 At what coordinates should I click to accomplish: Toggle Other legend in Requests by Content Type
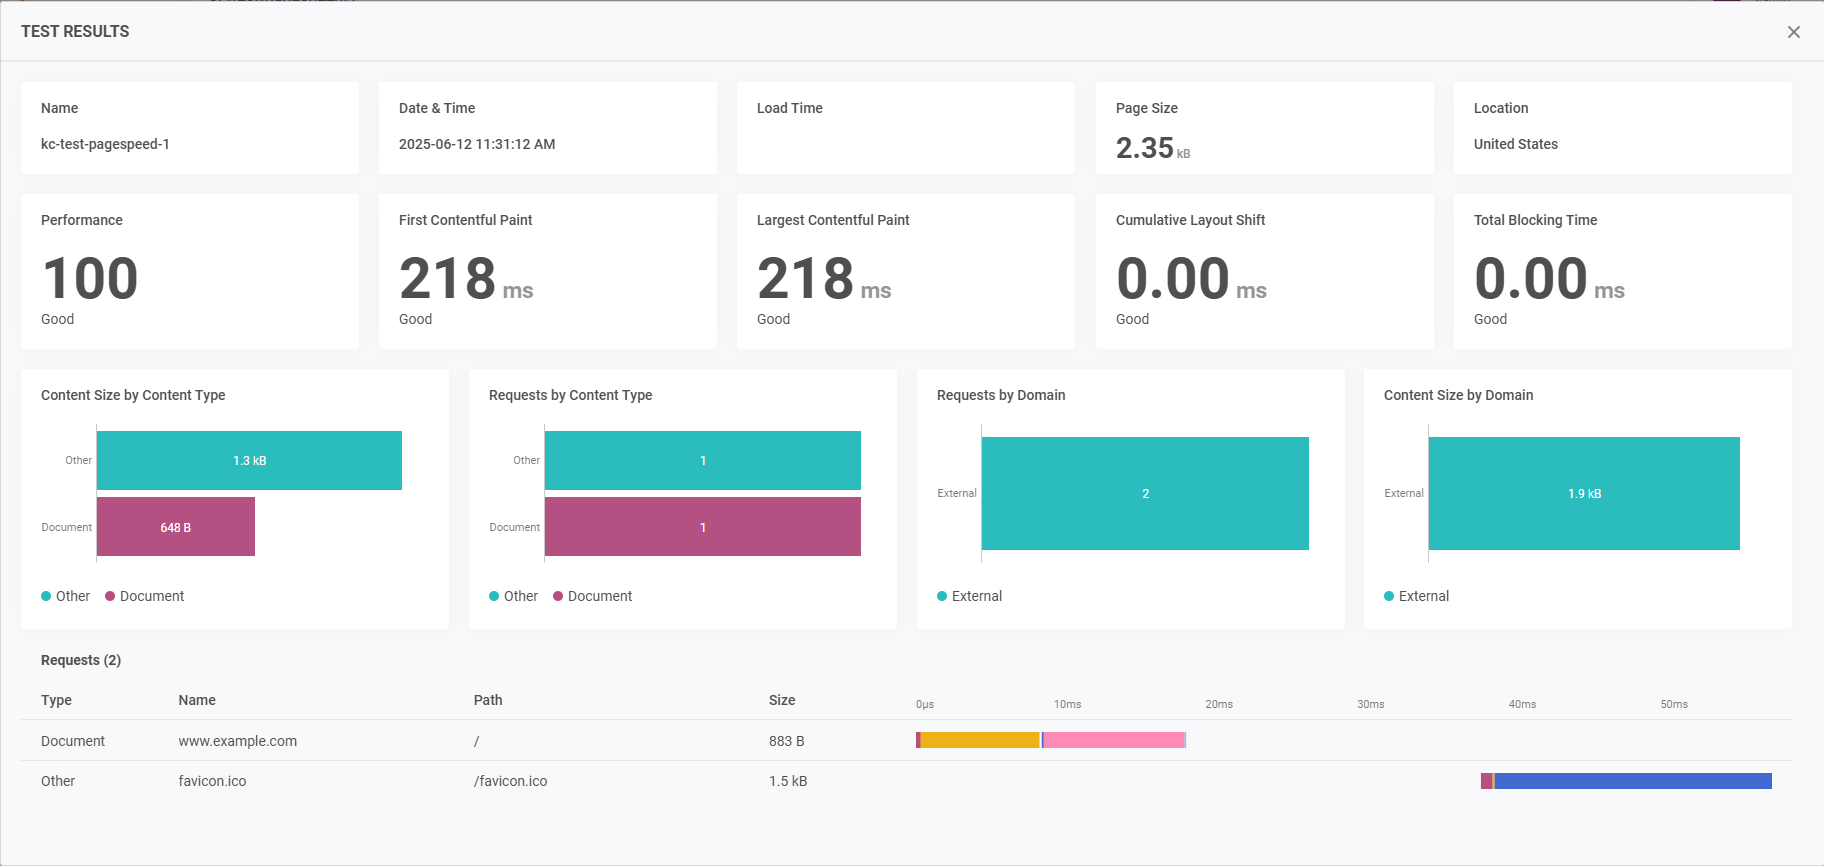(513, 596)
